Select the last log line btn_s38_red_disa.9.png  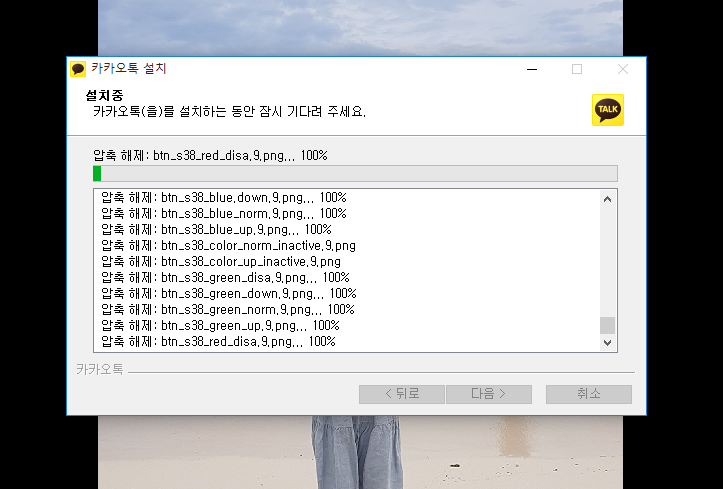(x=218, y=342)
